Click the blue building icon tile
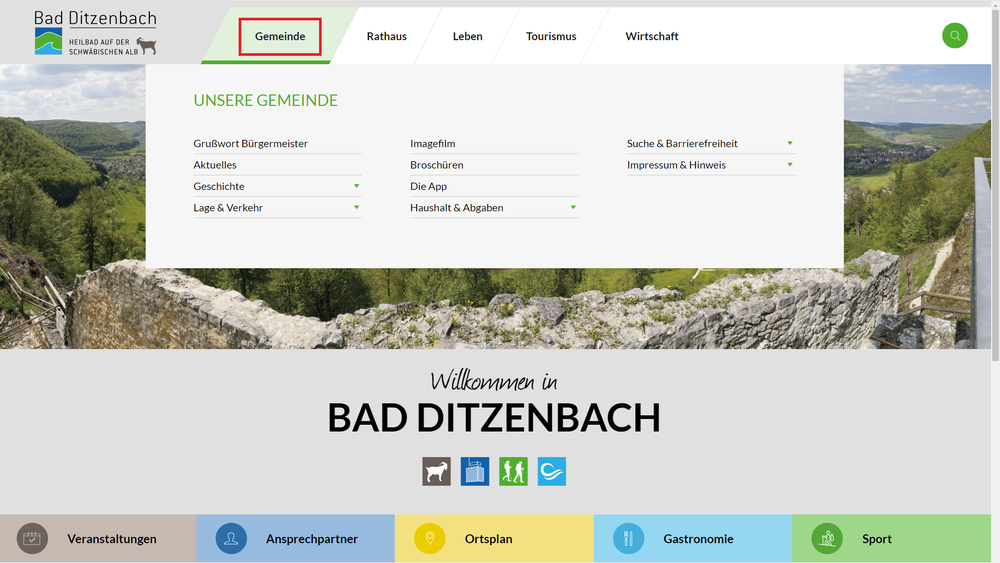The height and width of the screenshot is (563, 1000). tap(474, 472)
